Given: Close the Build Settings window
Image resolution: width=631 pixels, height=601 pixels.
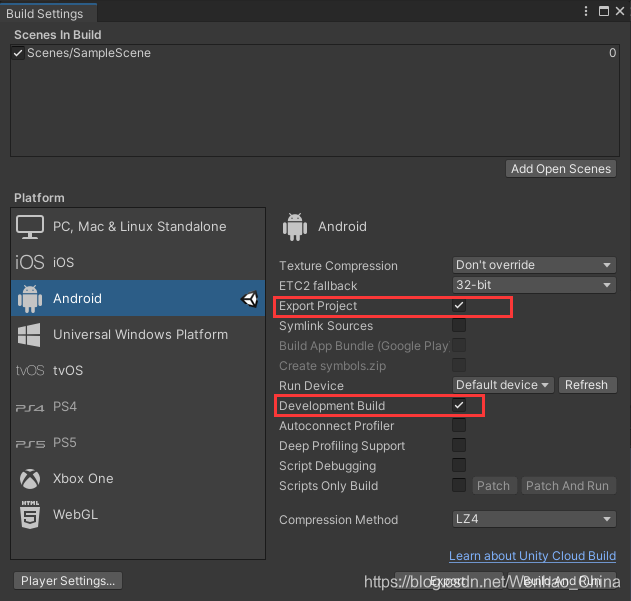Looking at the screenshot, I should 620,11.
